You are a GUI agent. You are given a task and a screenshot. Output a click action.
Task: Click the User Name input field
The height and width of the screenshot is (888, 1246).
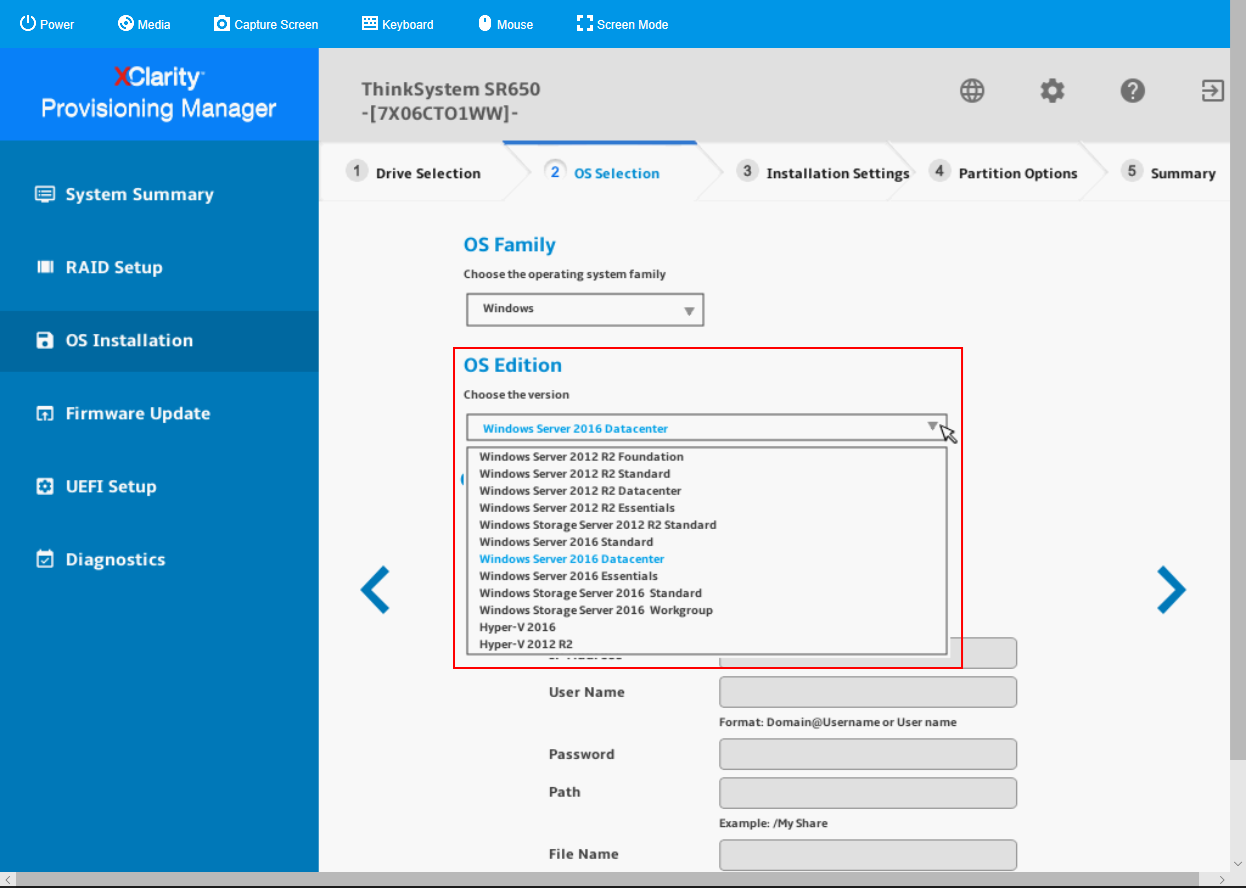(x=868, y=692)
